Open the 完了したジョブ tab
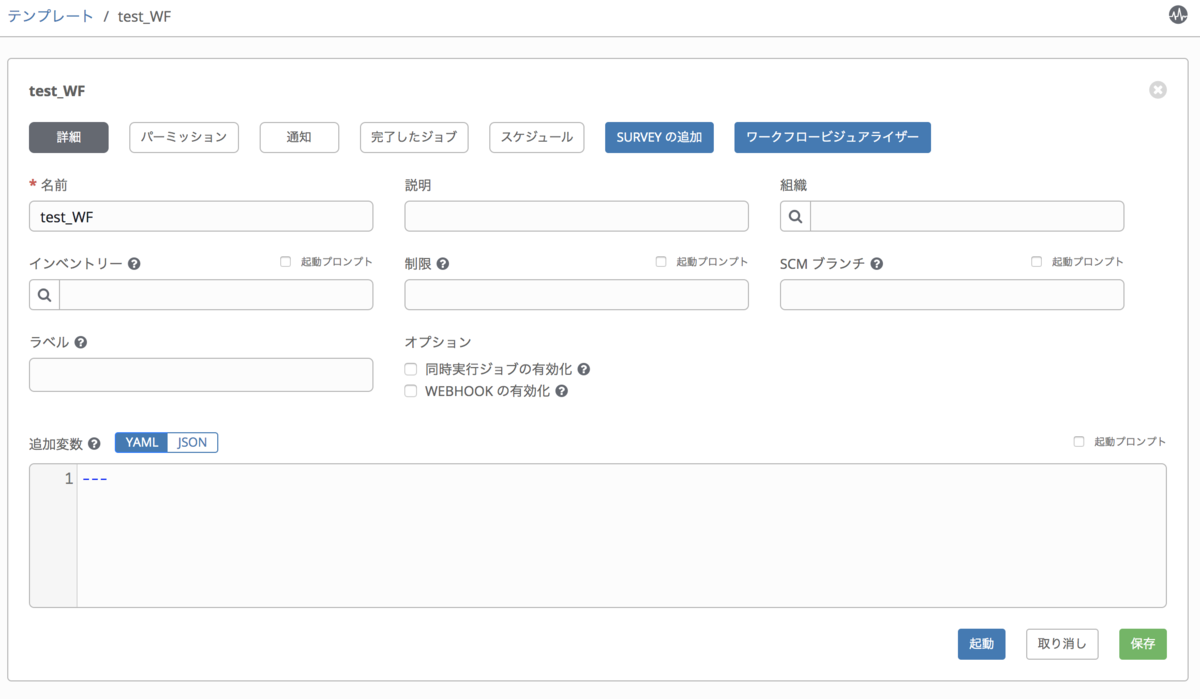Viewport: 1200px width, 699px height. coord(414,137)
